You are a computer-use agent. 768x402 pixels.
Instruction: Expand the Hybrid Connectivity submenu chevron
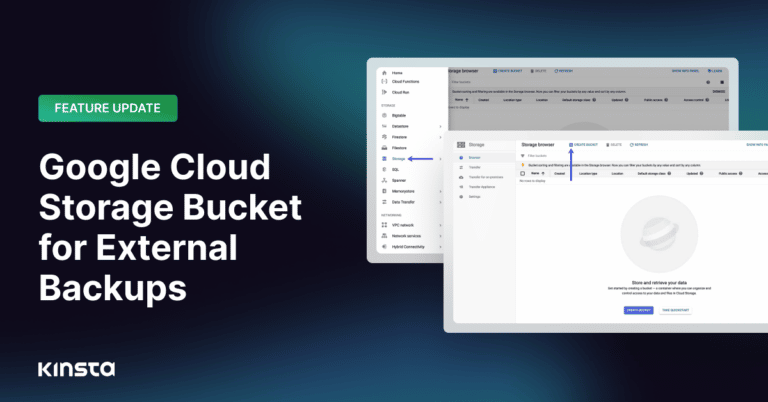tap(440, 247)
